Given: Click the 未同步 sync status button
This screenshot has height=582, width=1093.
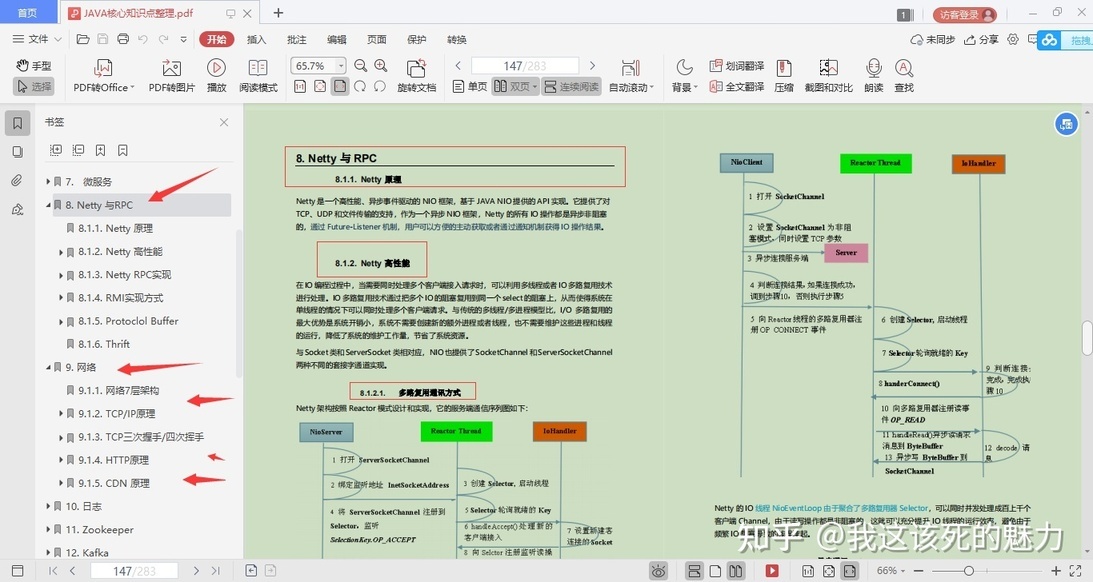Looking at the screenshot, I should coord(933,40).
